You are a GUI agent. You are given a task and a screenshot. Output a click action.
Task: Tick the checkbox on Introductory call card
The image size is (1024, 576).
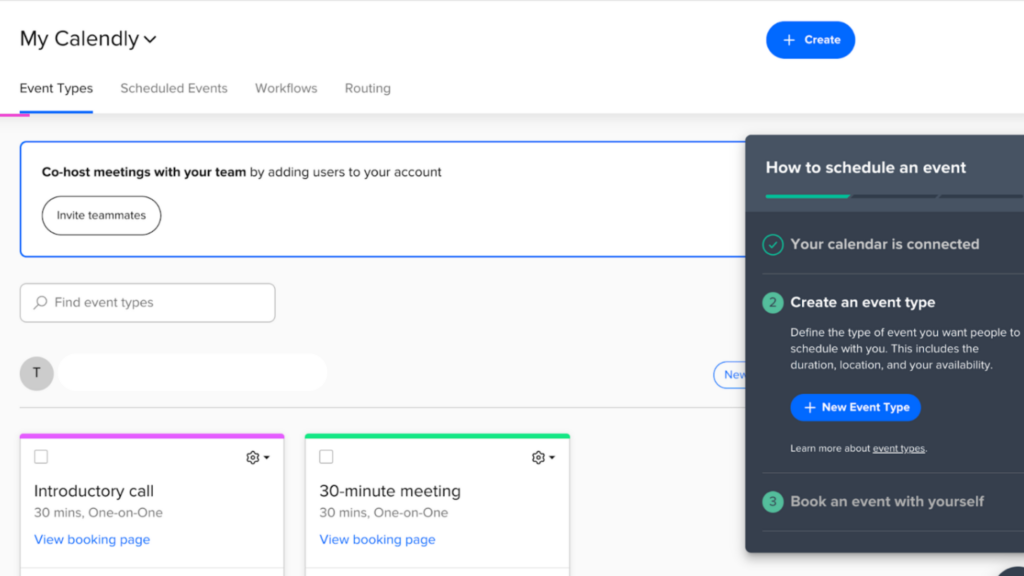[x=40, y=456]
